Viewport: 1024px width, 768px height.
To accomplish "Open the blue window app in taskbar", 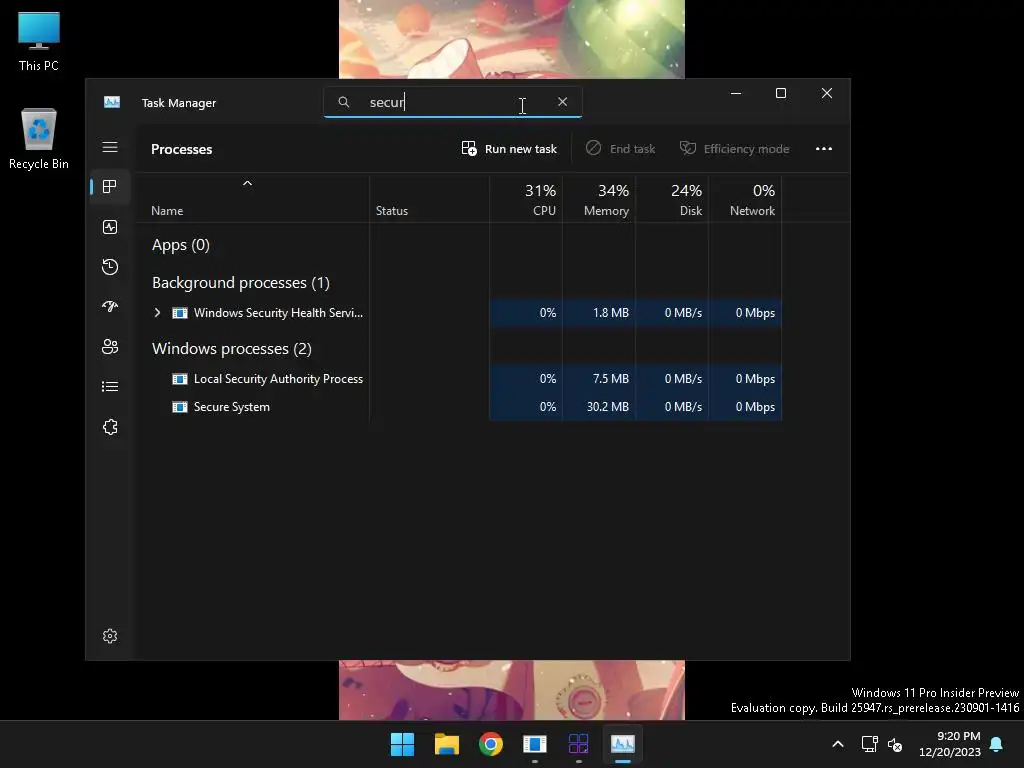I will coord(534,744).
